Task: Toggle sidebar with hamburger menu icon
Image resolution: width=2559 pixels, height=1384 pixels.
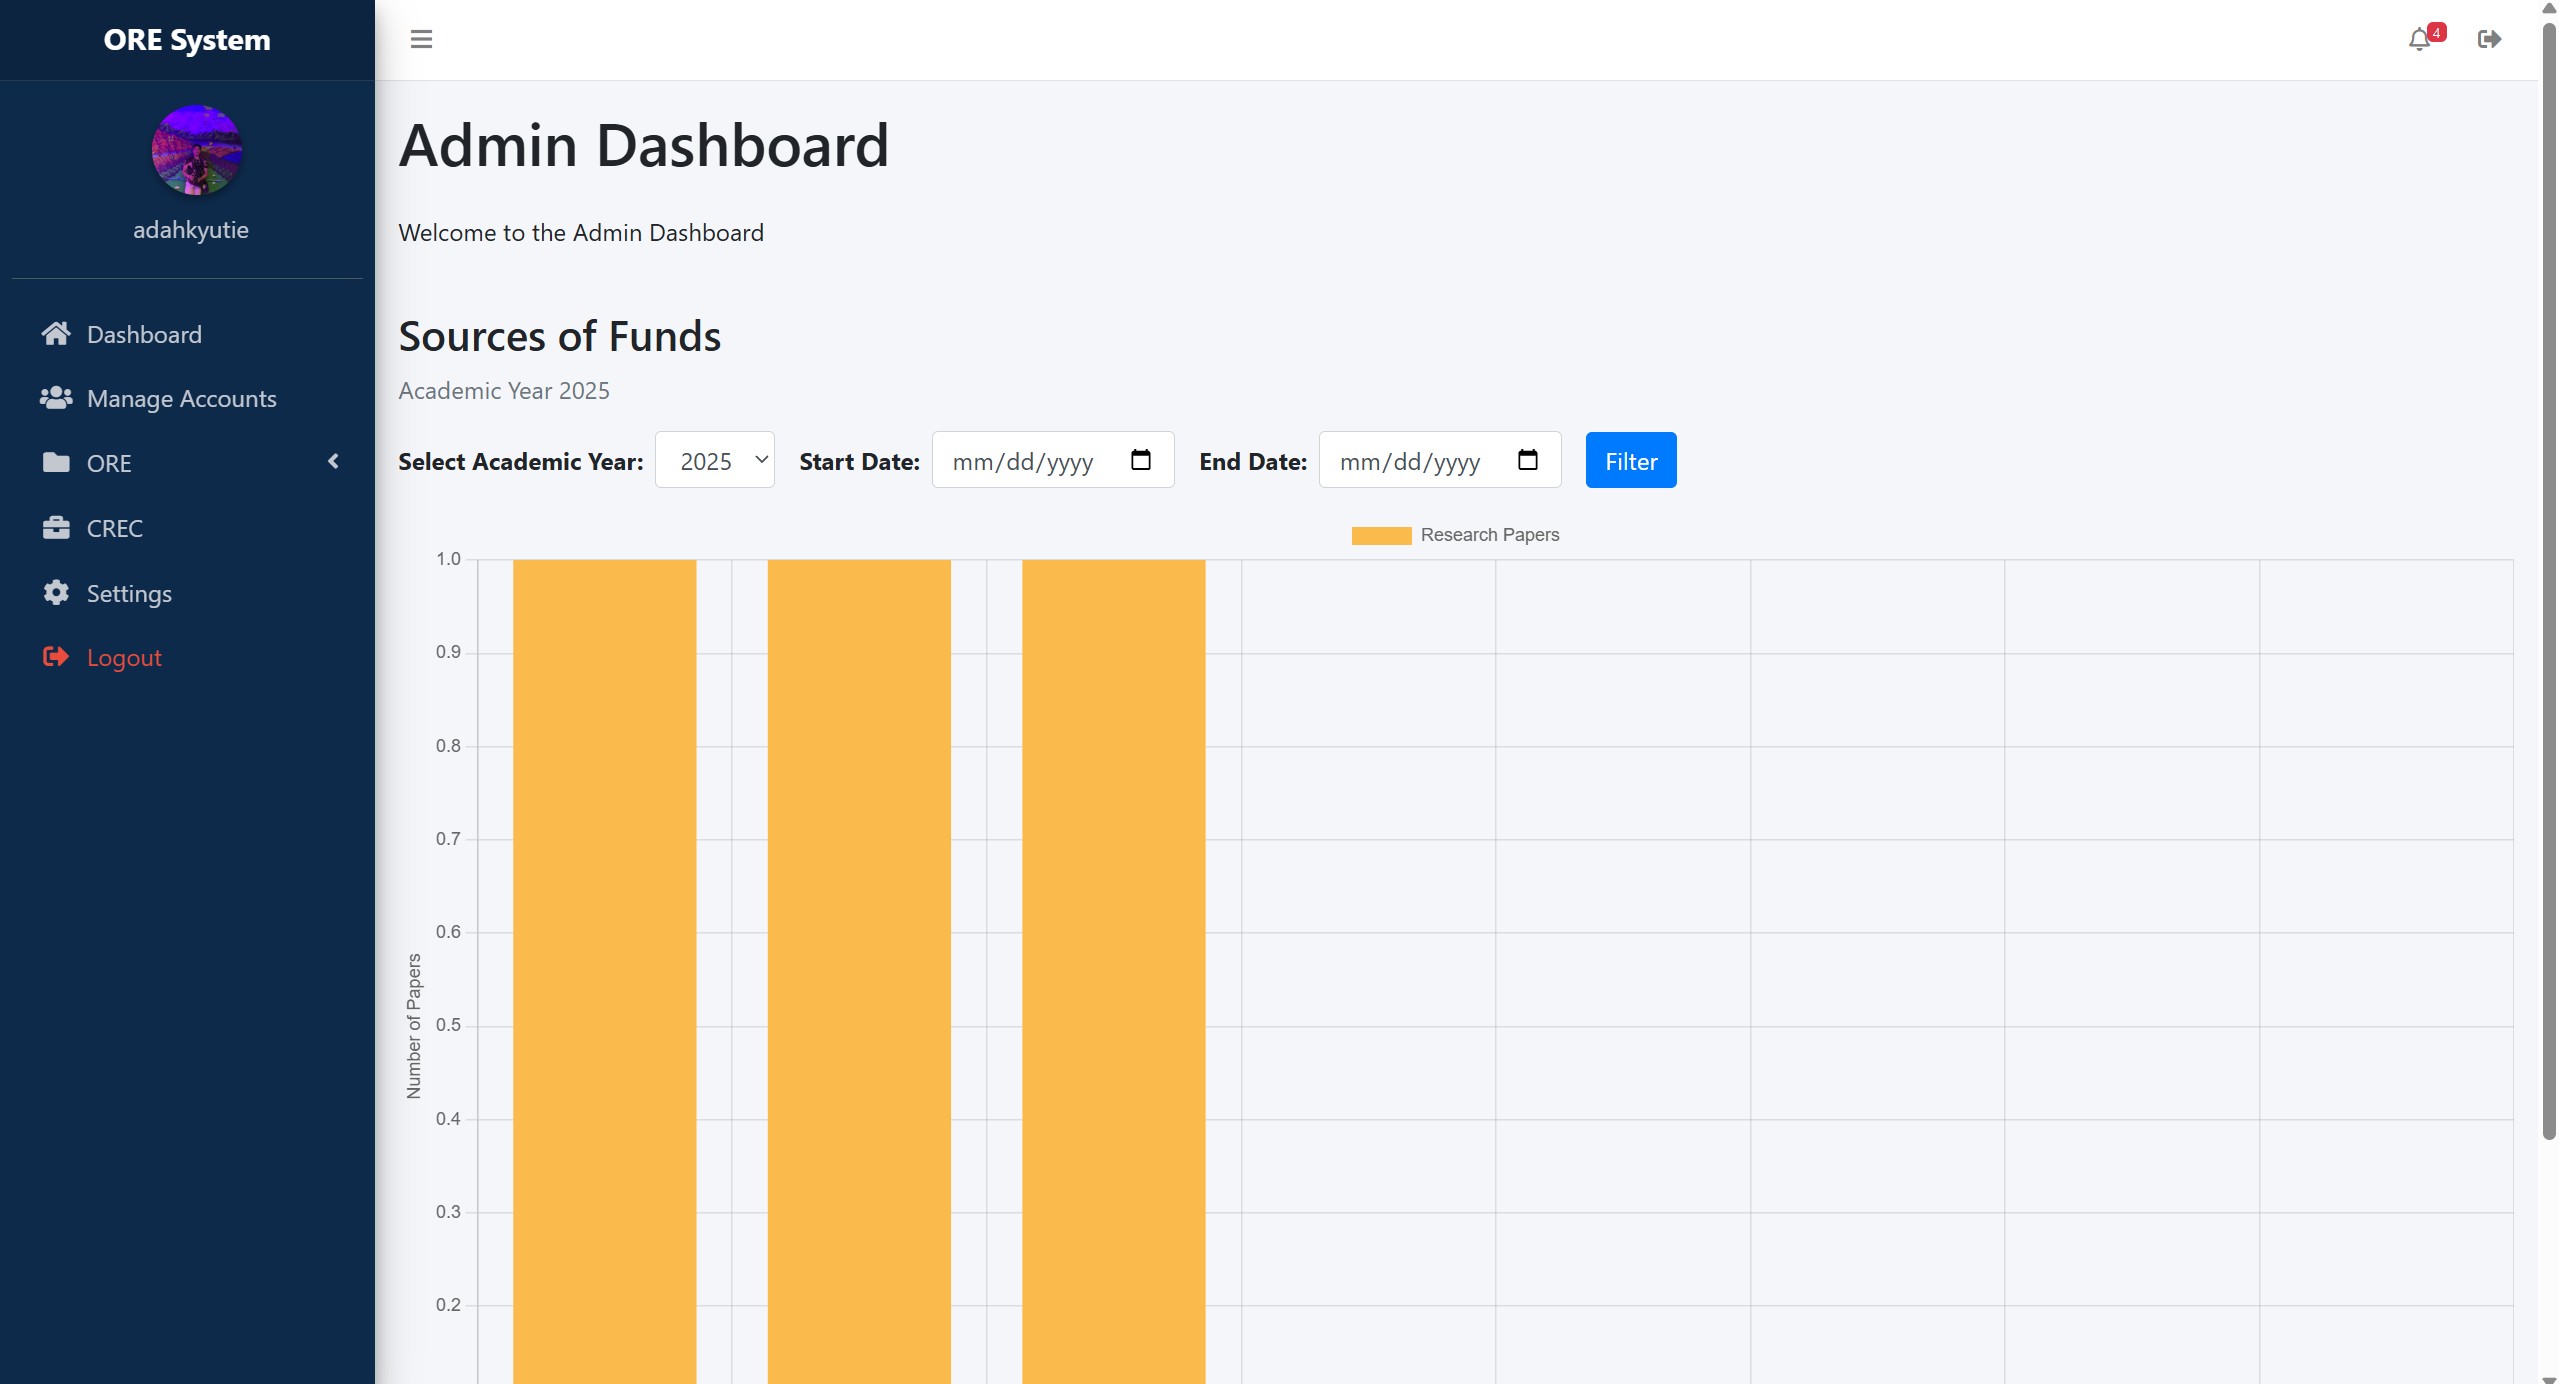Action: 421,39
